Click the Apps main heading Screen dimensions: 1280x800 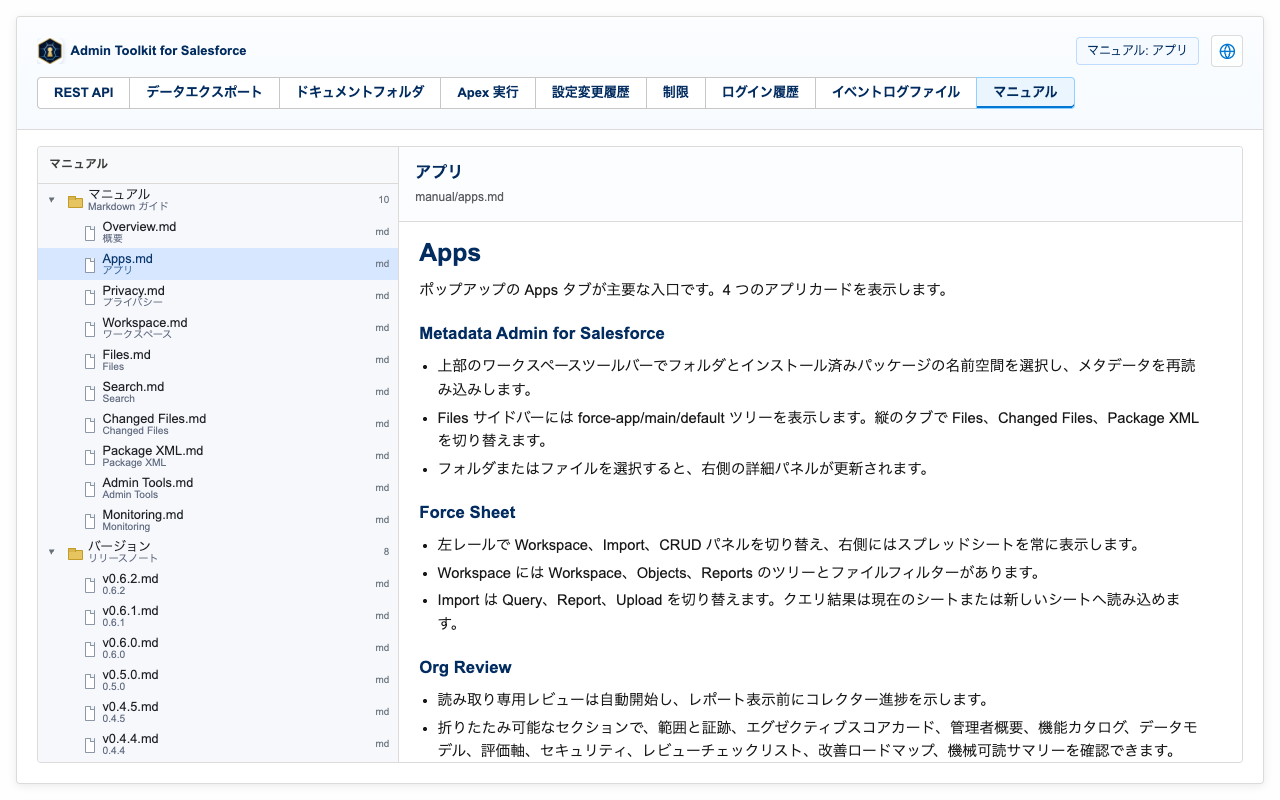tap(450, 253)
